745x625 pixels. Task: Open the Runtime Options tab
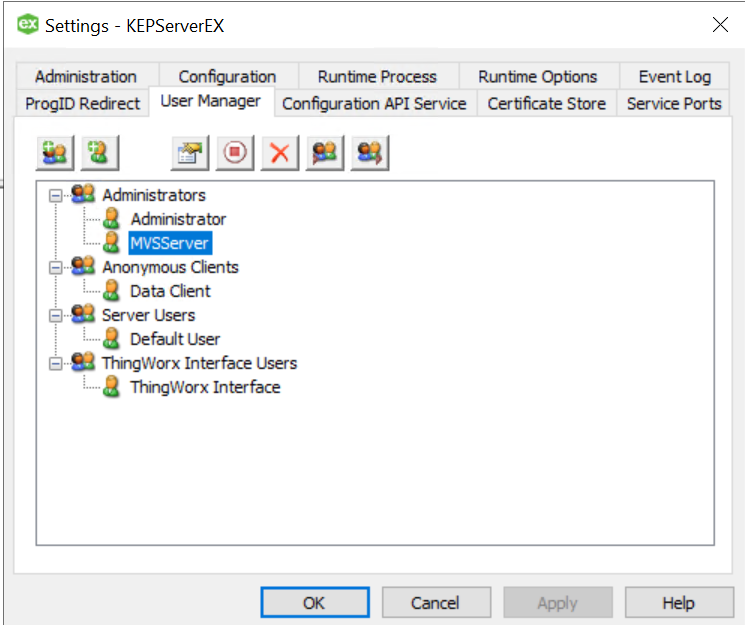point(538,76)
